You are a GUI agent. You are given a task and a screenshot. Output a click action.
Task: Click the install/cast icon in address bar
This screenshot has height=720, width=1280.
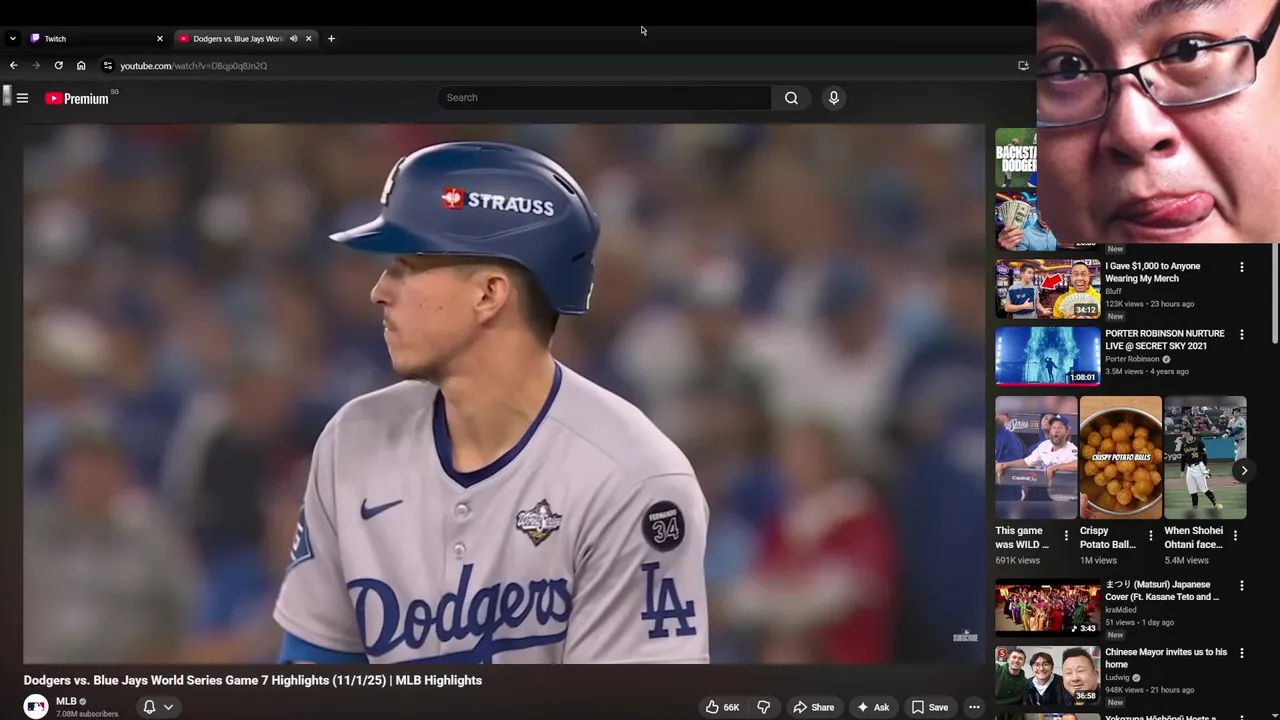1023,66
